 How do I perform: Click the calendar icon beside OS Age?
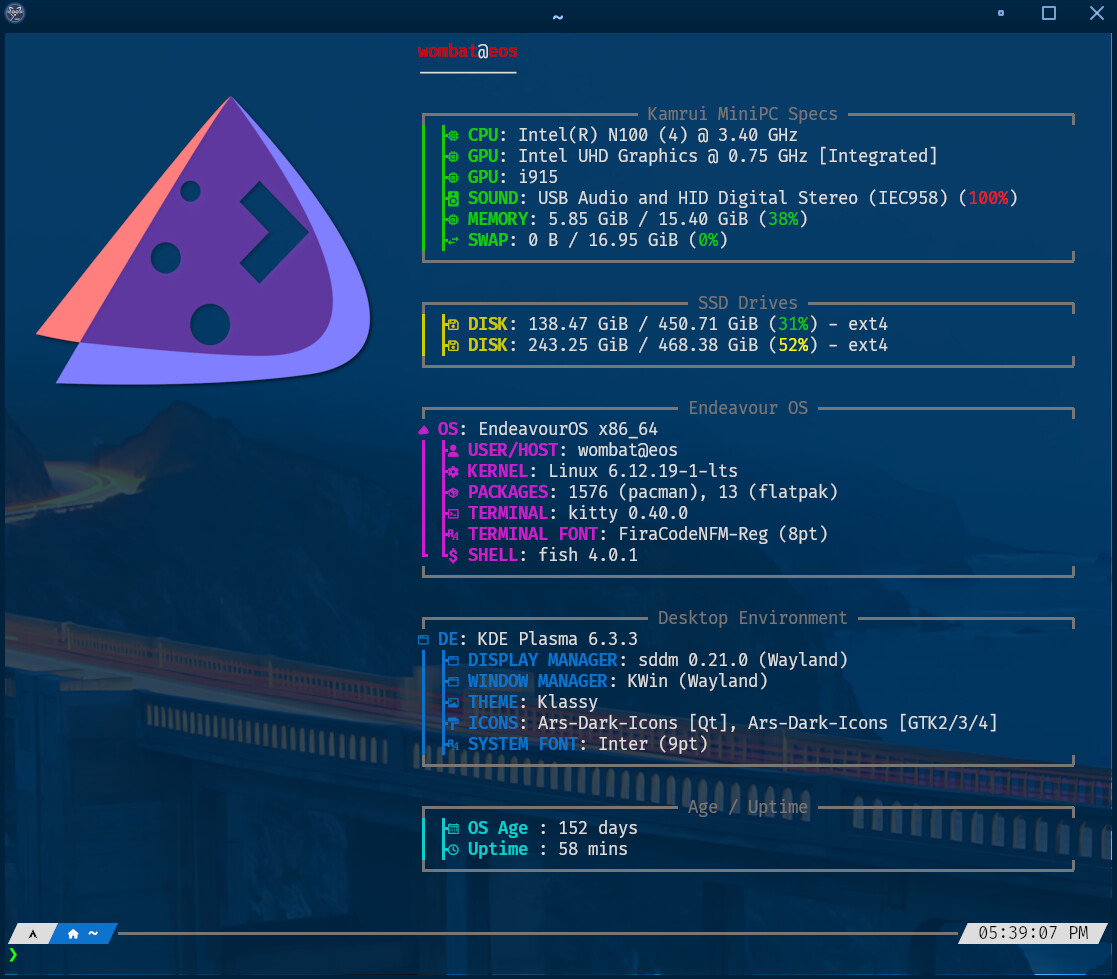tap(452, 829)
